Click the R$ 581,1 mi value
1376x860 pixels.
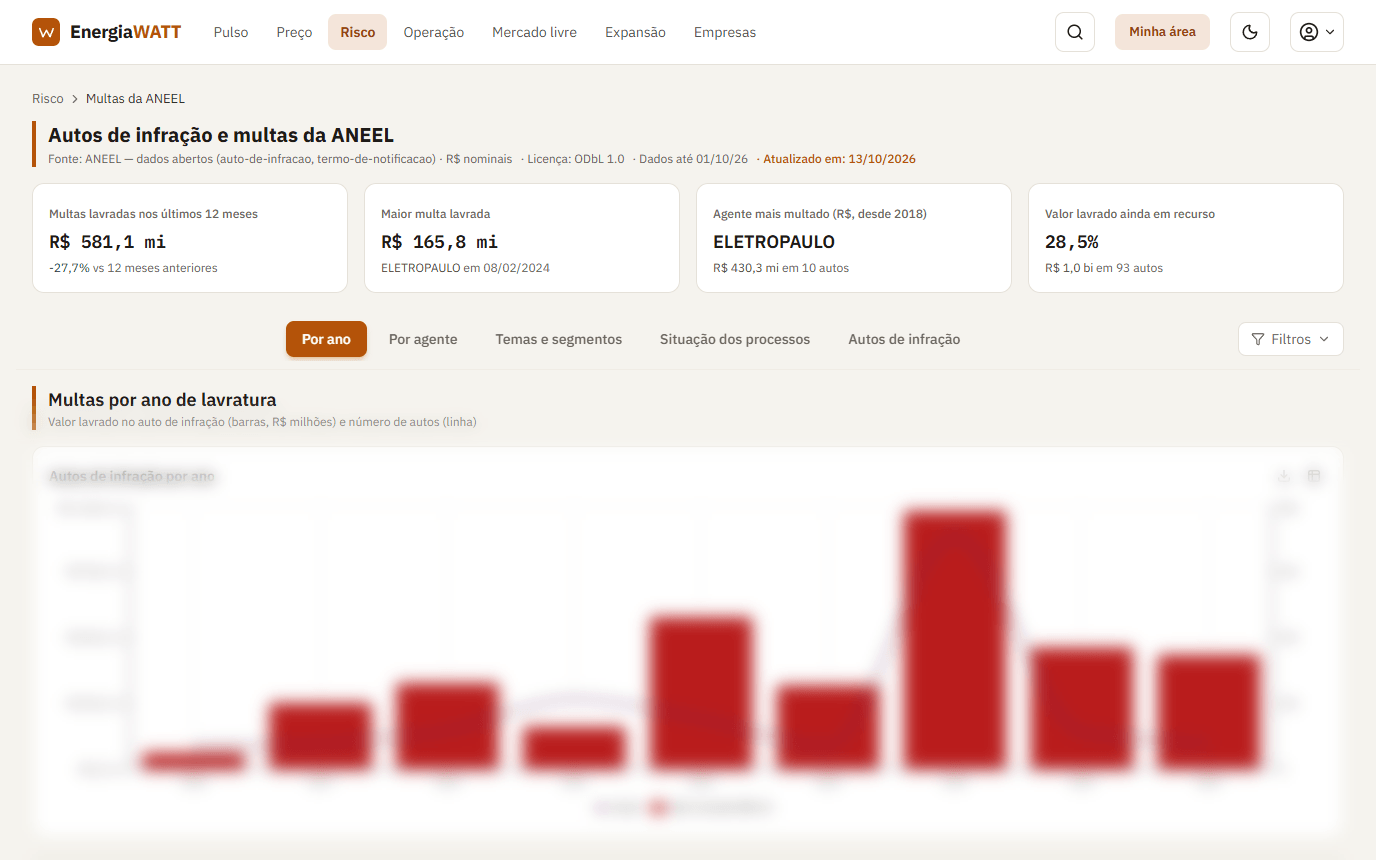107,241
